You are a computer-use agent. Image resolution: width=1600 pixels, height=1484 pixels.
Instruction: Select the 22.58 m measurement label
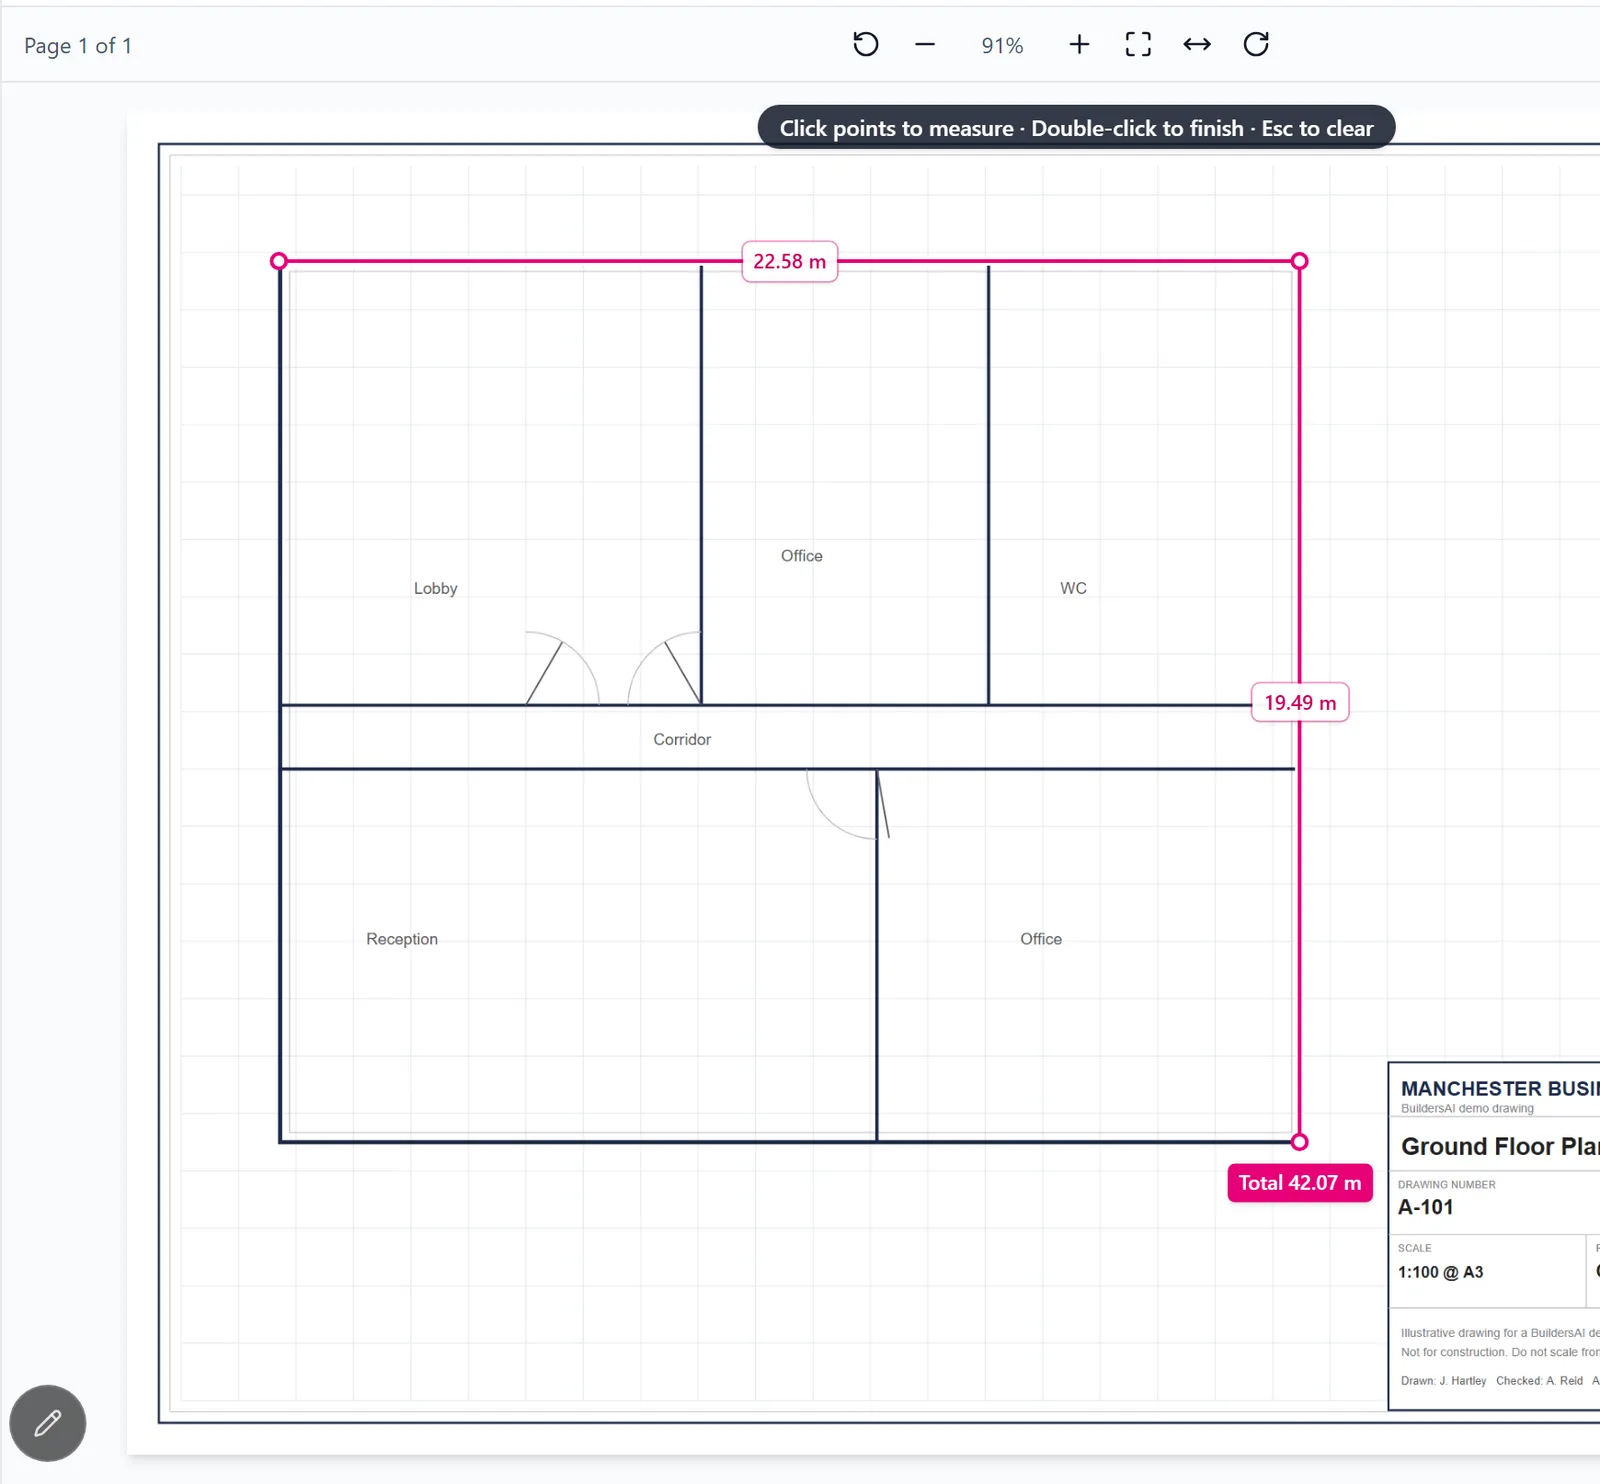[790, 262]
